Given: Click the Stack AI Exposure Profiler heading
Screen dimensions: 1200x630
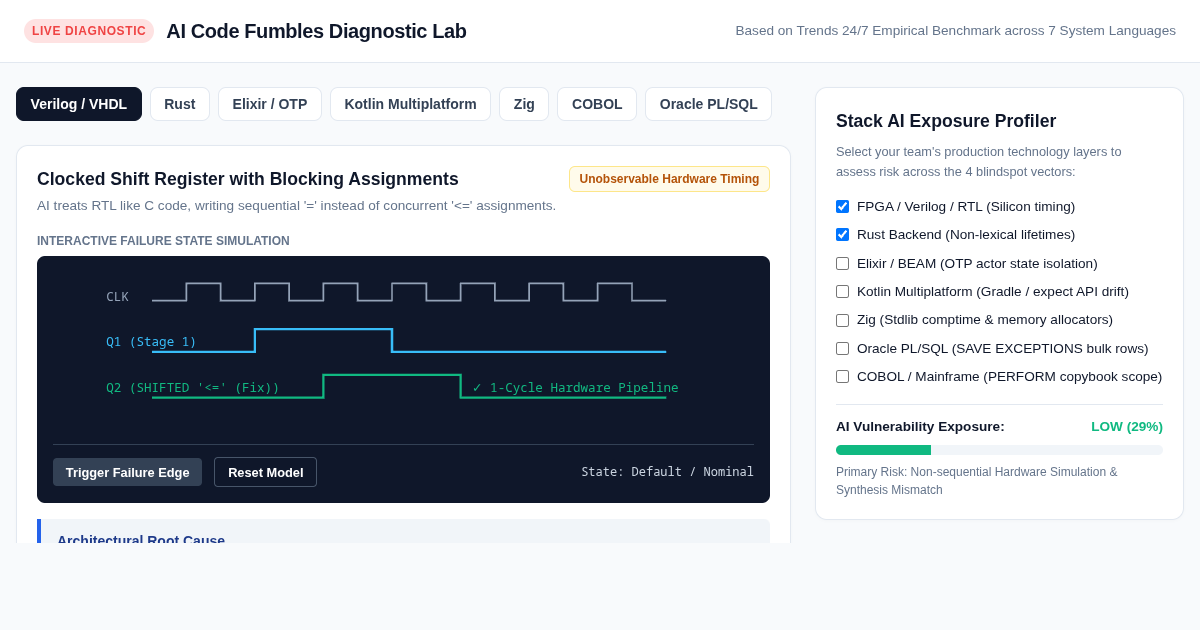Looking at the screenshot, I should [x=946, y=121].
